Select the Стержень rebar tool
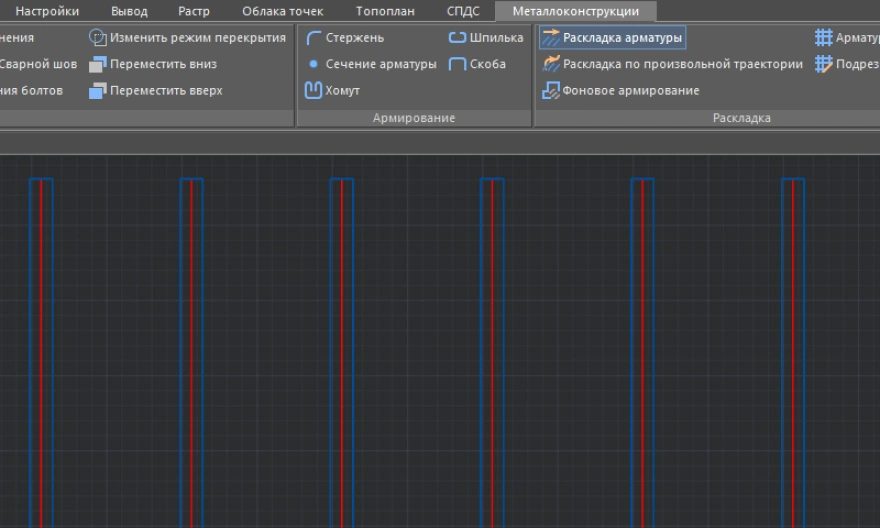The height and width of the screenshot is (528, 880). pos(344,38)
